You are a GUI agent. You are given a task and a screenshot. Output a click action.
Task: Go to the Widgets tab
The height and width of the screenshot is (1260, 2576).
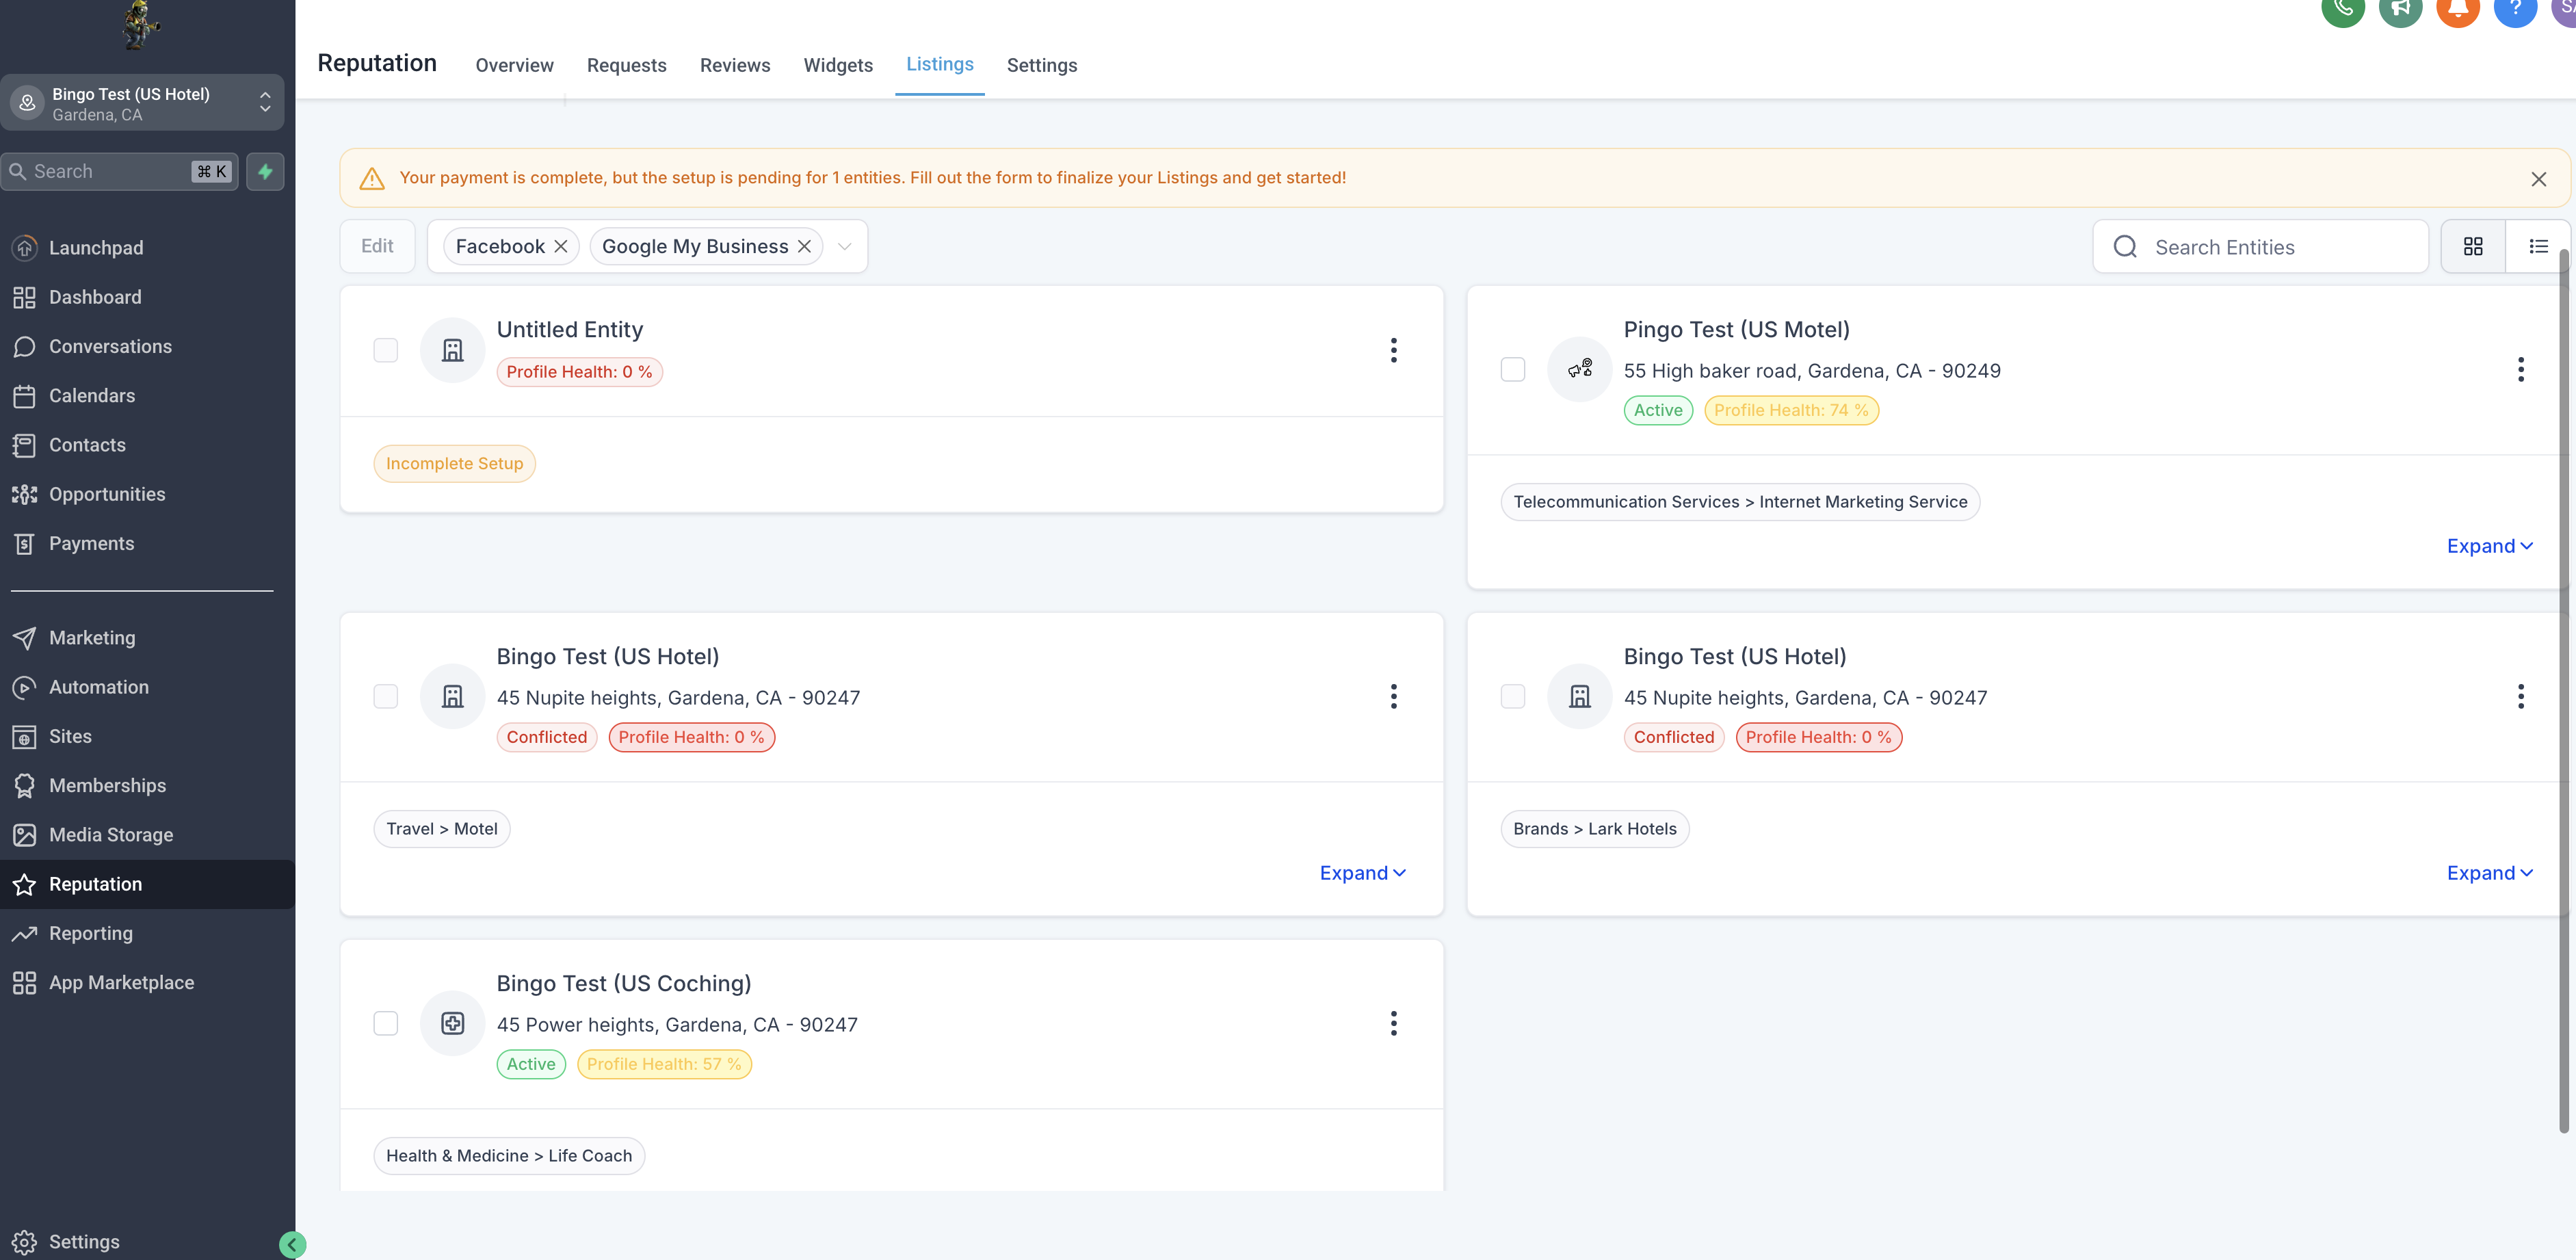point(837,65)
